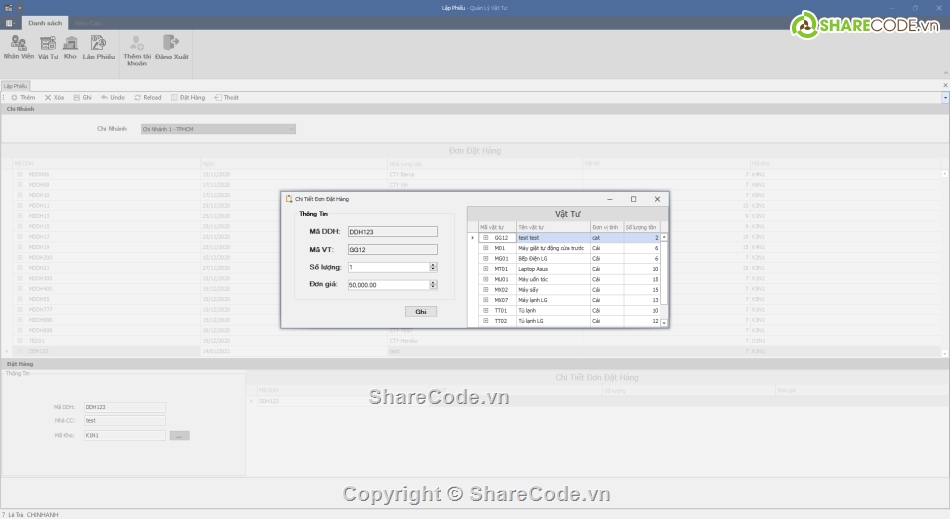Open the Chi Nhánh combo box

click(x=218, y=129)
